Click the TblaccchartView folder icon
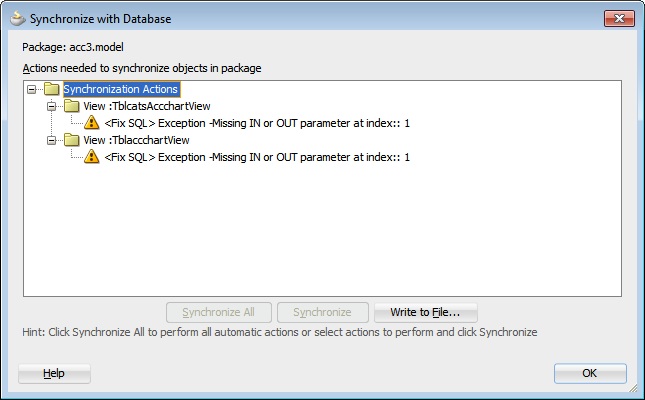The image size is (645, 400). pyautogui.click(x=71, y=140)
